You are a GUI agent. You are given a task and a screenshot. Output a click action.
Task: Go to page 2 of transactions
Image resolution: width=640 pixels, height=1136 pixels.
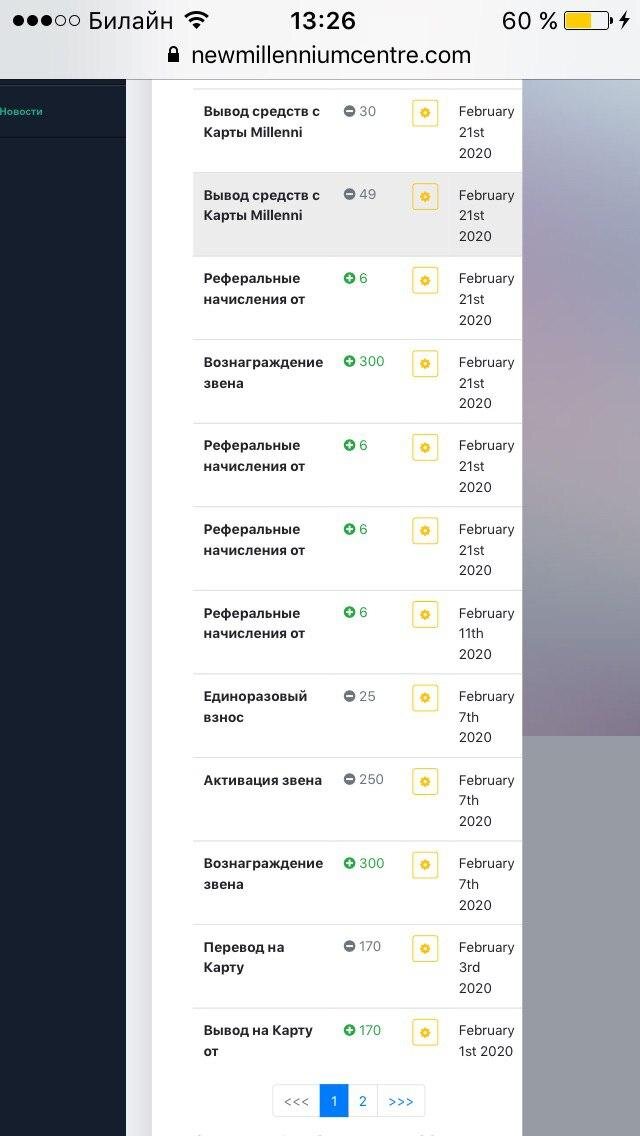pos(362,1101)
